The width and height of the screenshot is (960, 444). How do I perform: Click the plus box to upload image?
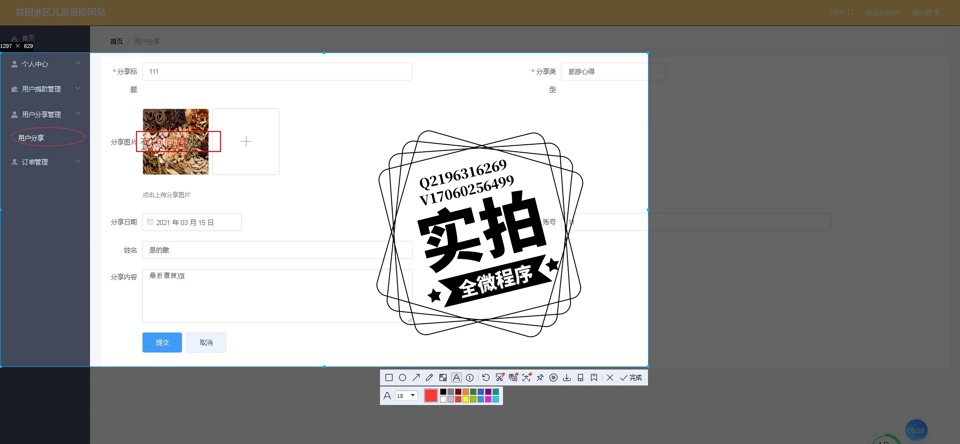pos(246,142)
